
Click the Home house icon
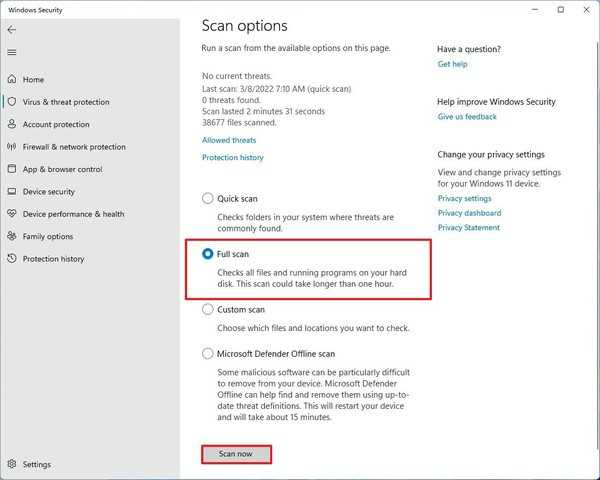pyautogui.click(x=12, y=79)
